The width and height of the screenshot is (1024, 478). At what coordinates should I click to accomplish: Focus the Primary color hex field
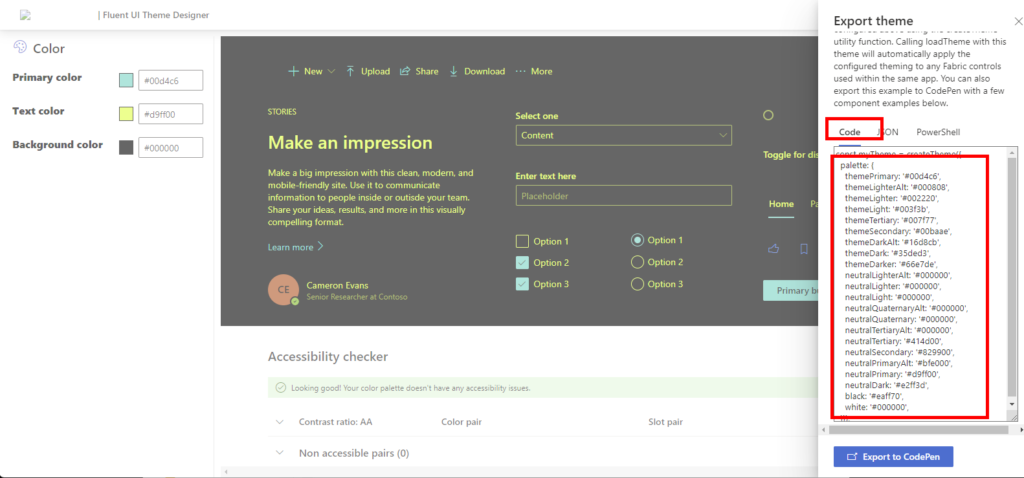pos(170,80)
